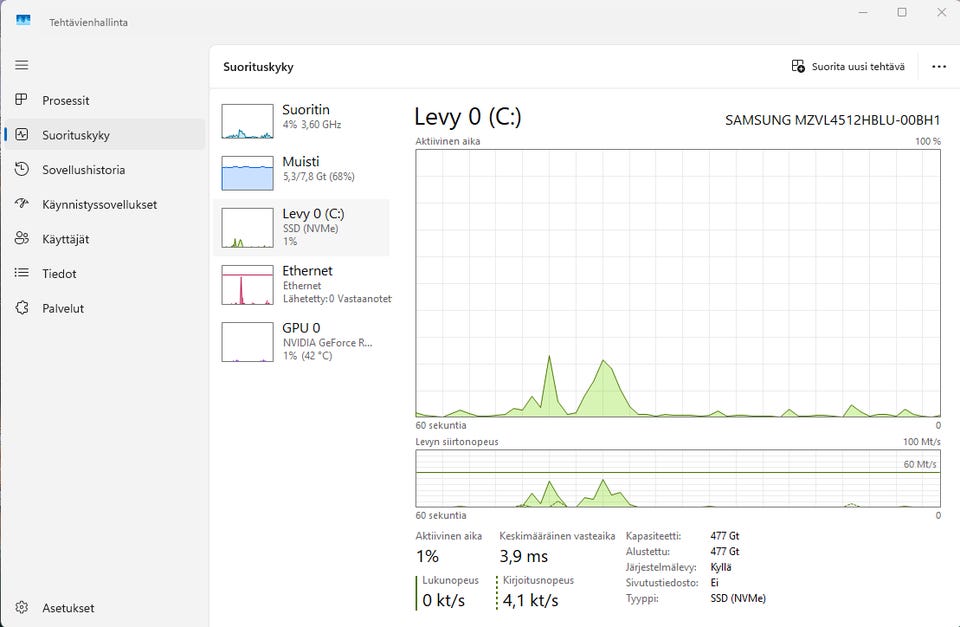The image size is (960, 627).
Task: Click the Tehtävienhallinta window title
Action: (x=88, y=22)
